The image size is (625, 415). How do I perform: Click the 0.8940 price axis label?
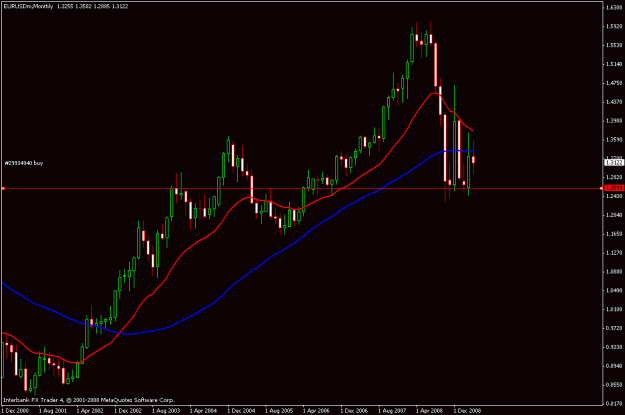point(615,366)
